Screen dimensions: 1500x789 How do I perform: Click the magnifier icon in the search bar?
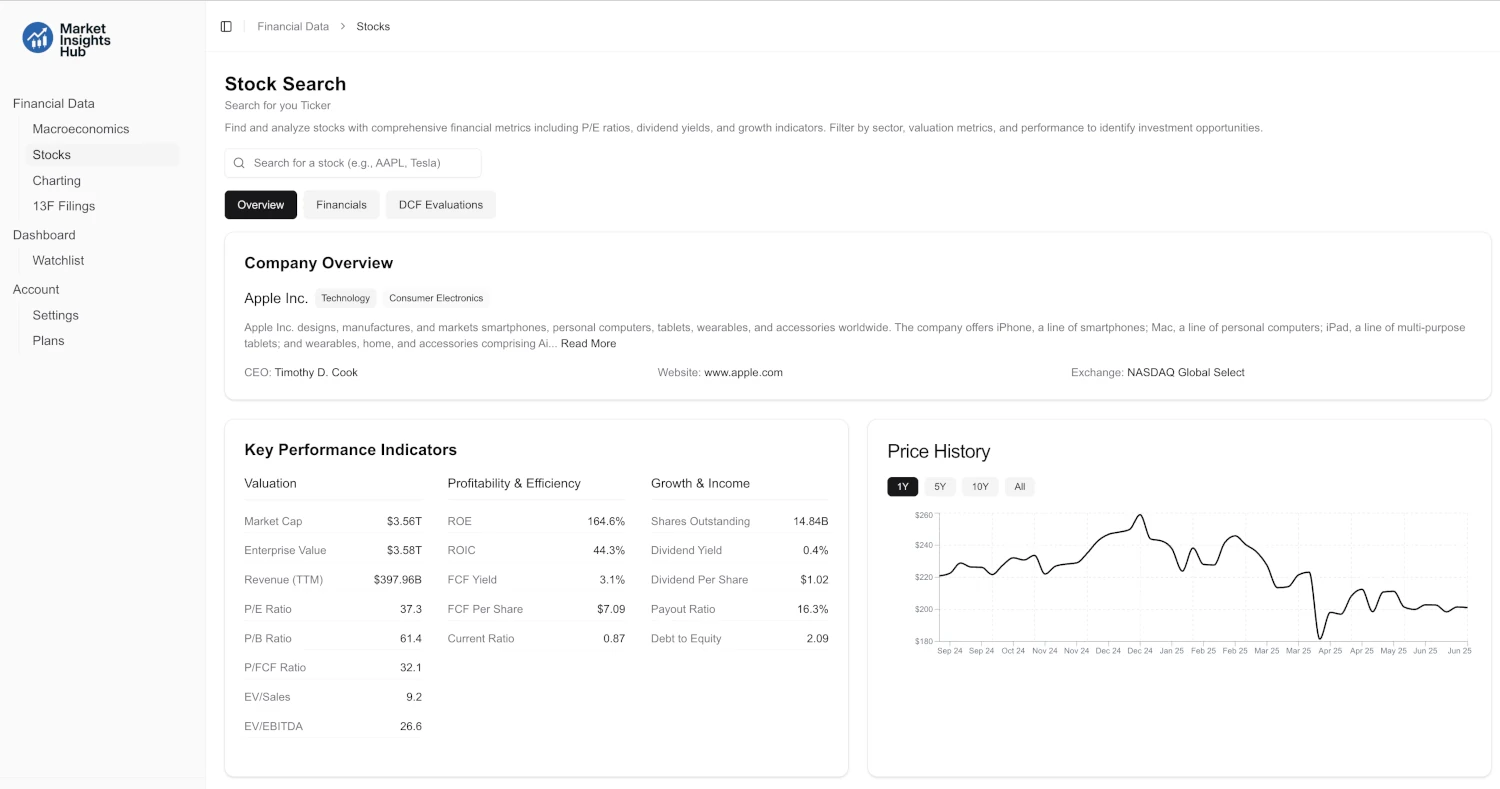(x=239, y=162)
